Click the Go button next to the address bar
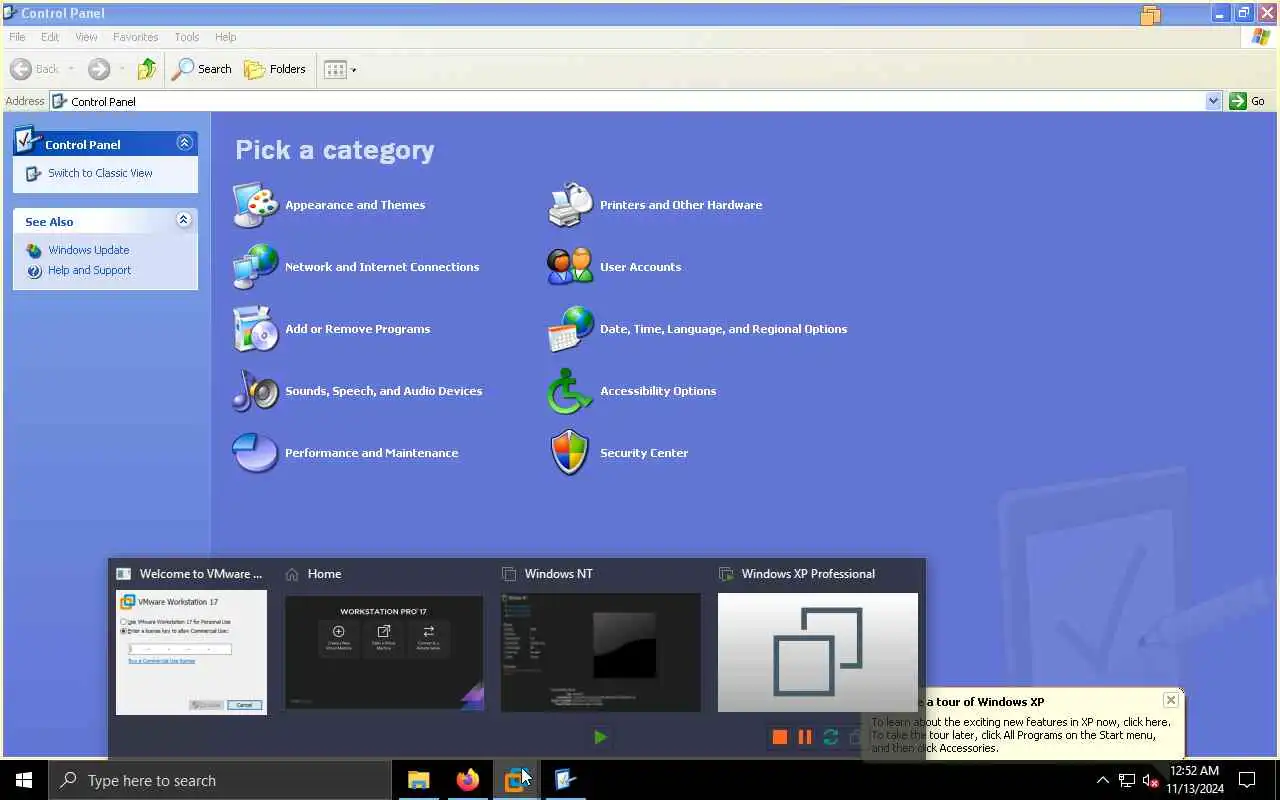 coord(1248,101)
